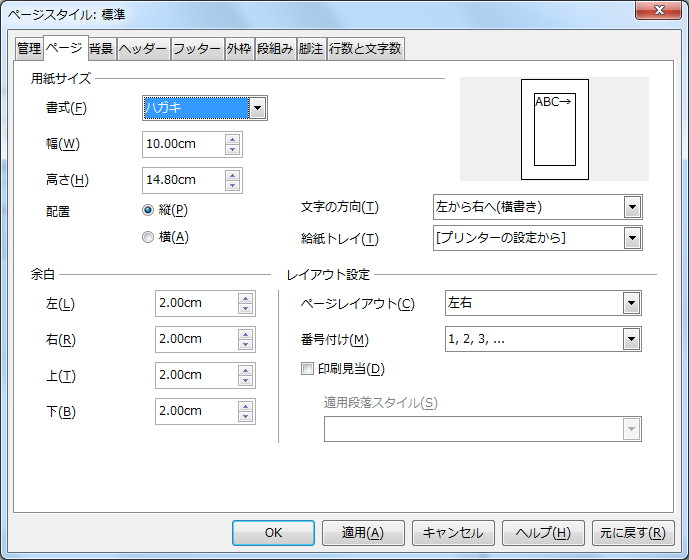This screenshot has height=560, width=689.
Task: Click the 適用 apply button
Action: click(x=363, y=533)
